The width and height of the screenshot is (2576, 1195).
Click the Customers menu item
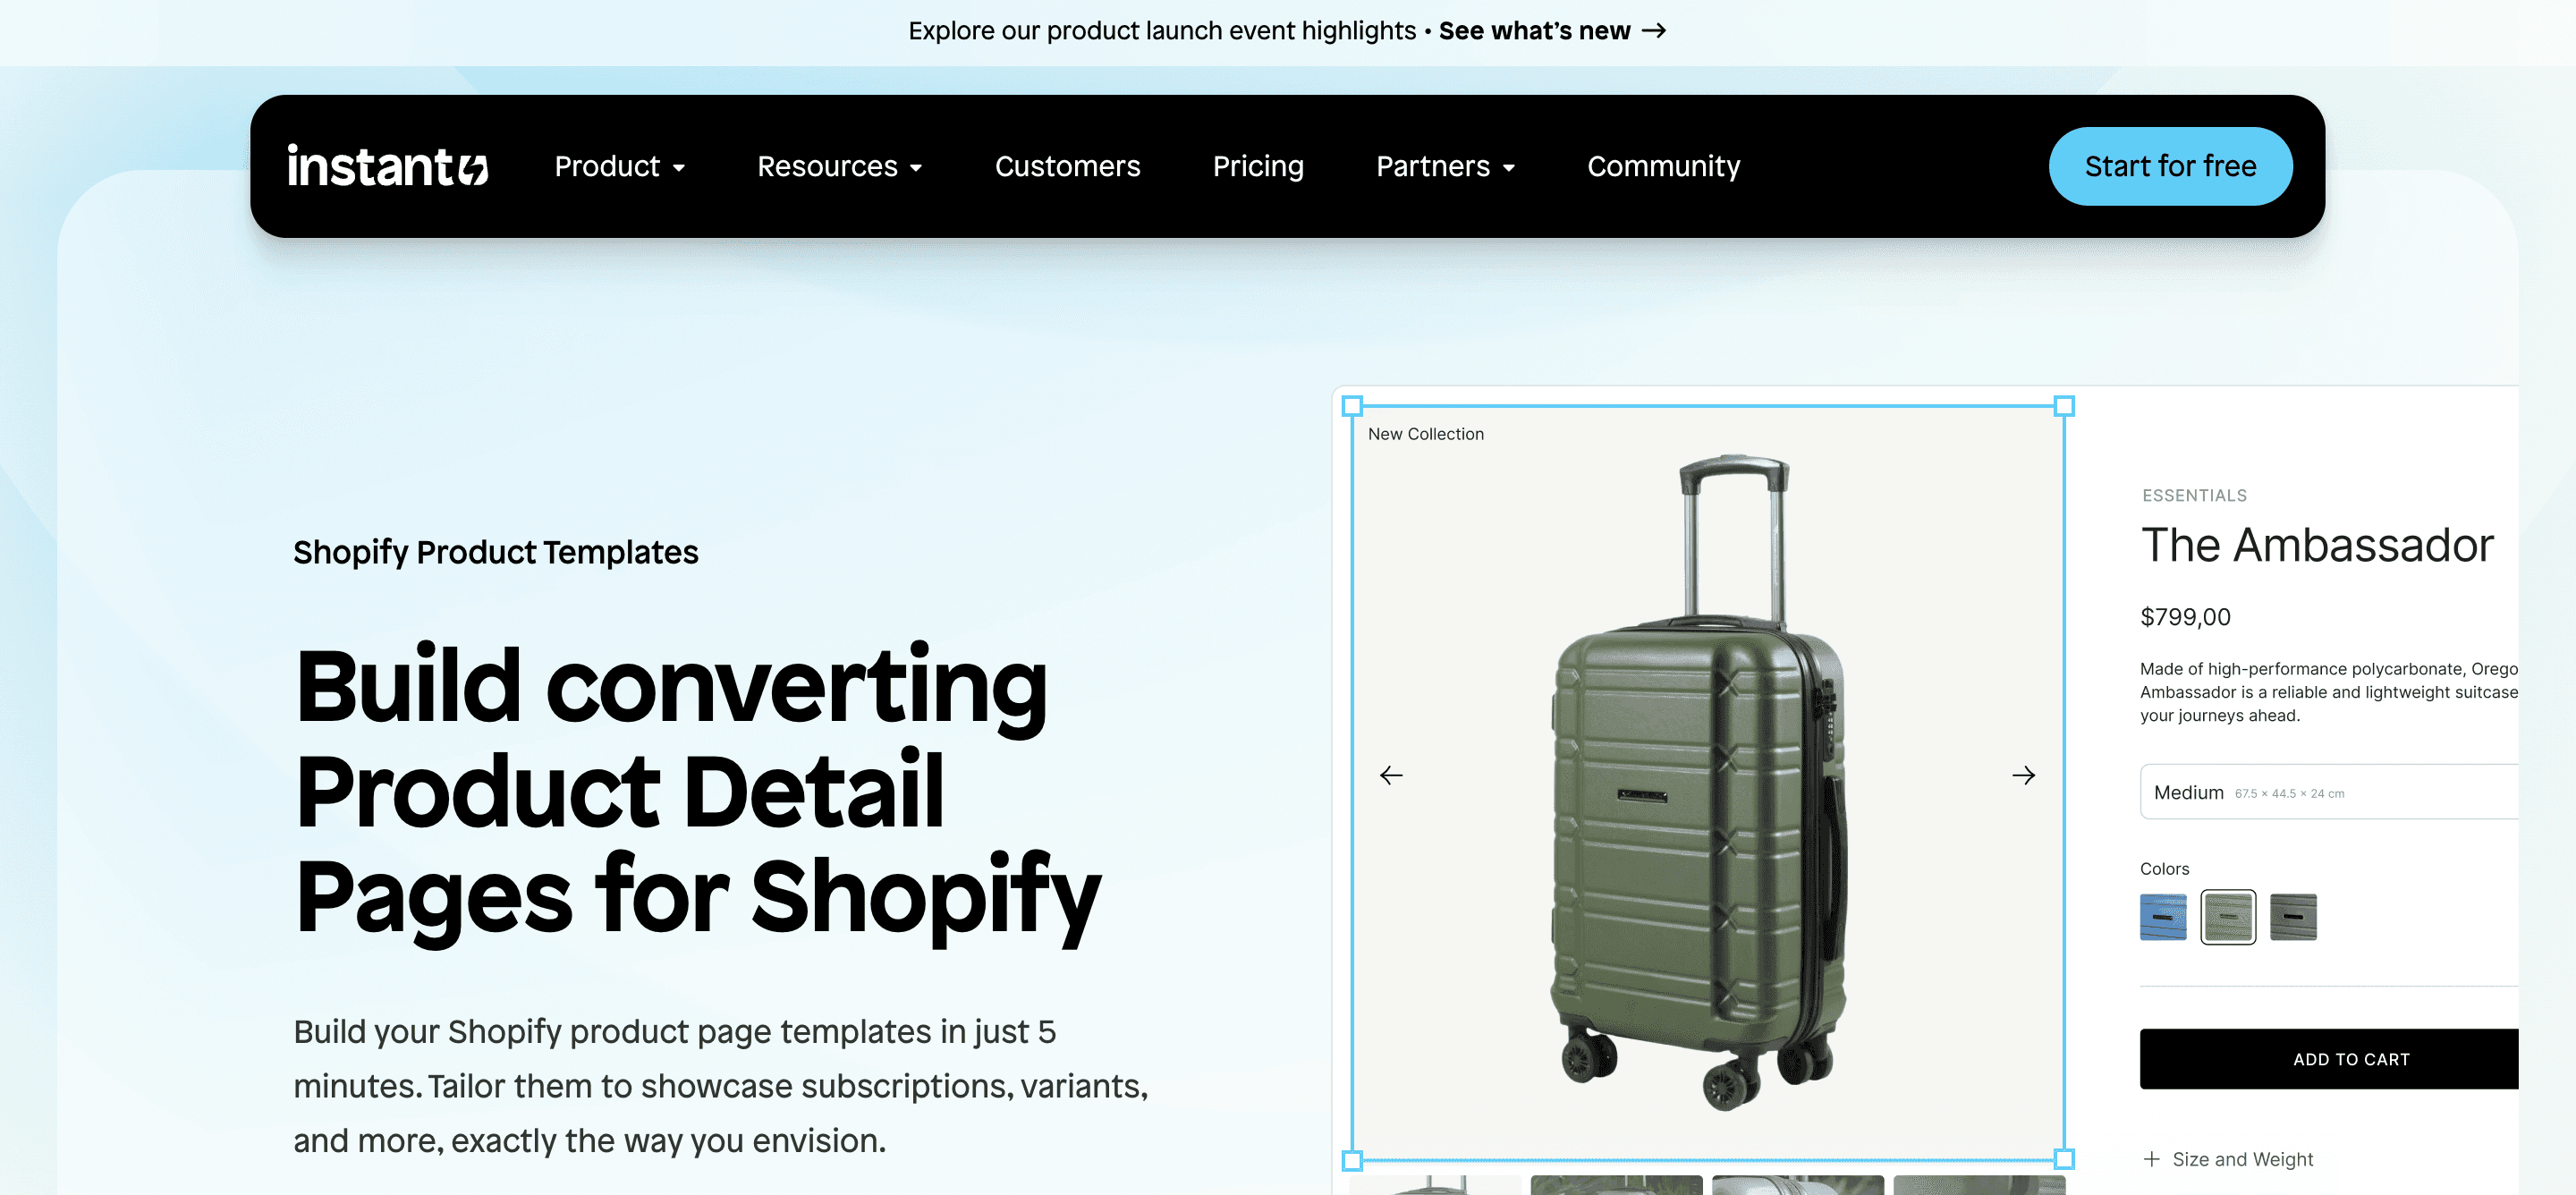click(x=1068, y=165)
